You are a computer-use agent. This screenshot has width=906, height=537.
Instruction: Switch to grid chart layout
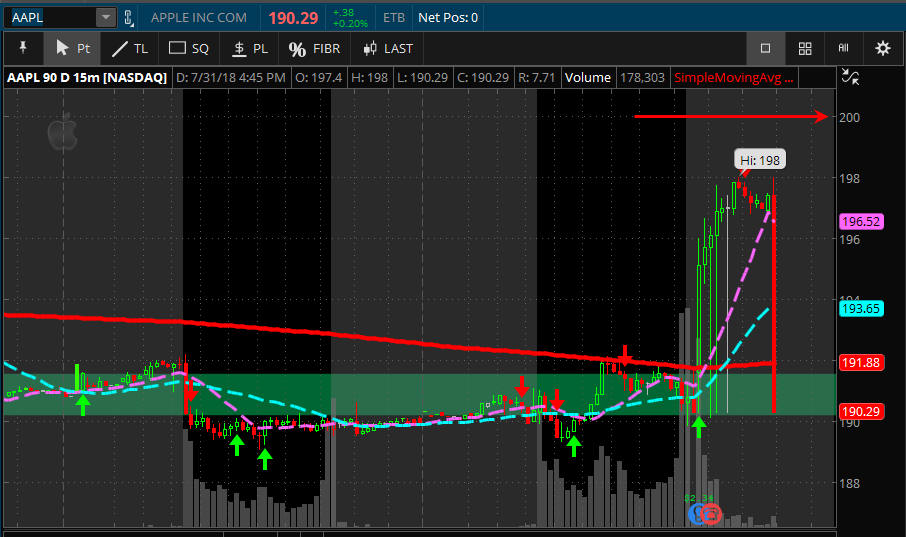click(805, 48)
